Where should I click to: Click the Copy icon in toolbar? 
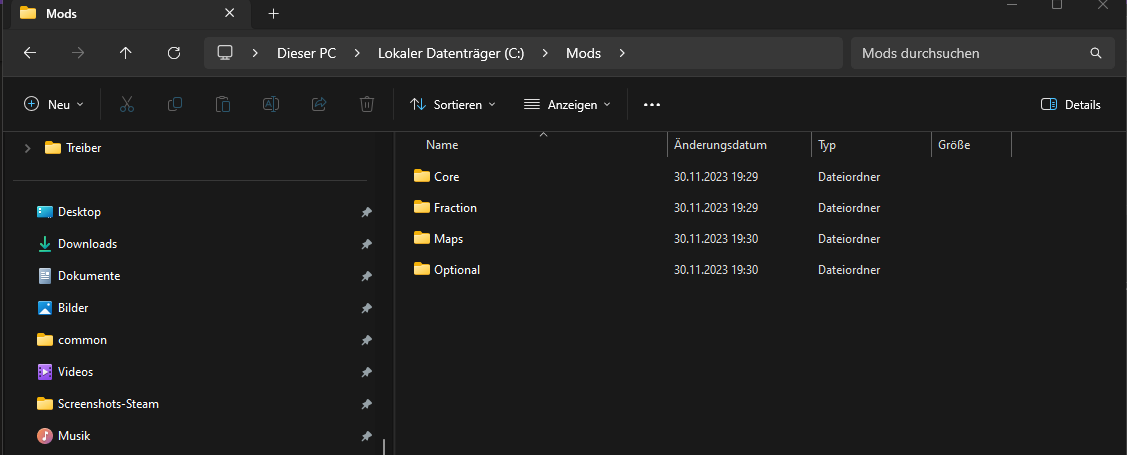(175, 104)
